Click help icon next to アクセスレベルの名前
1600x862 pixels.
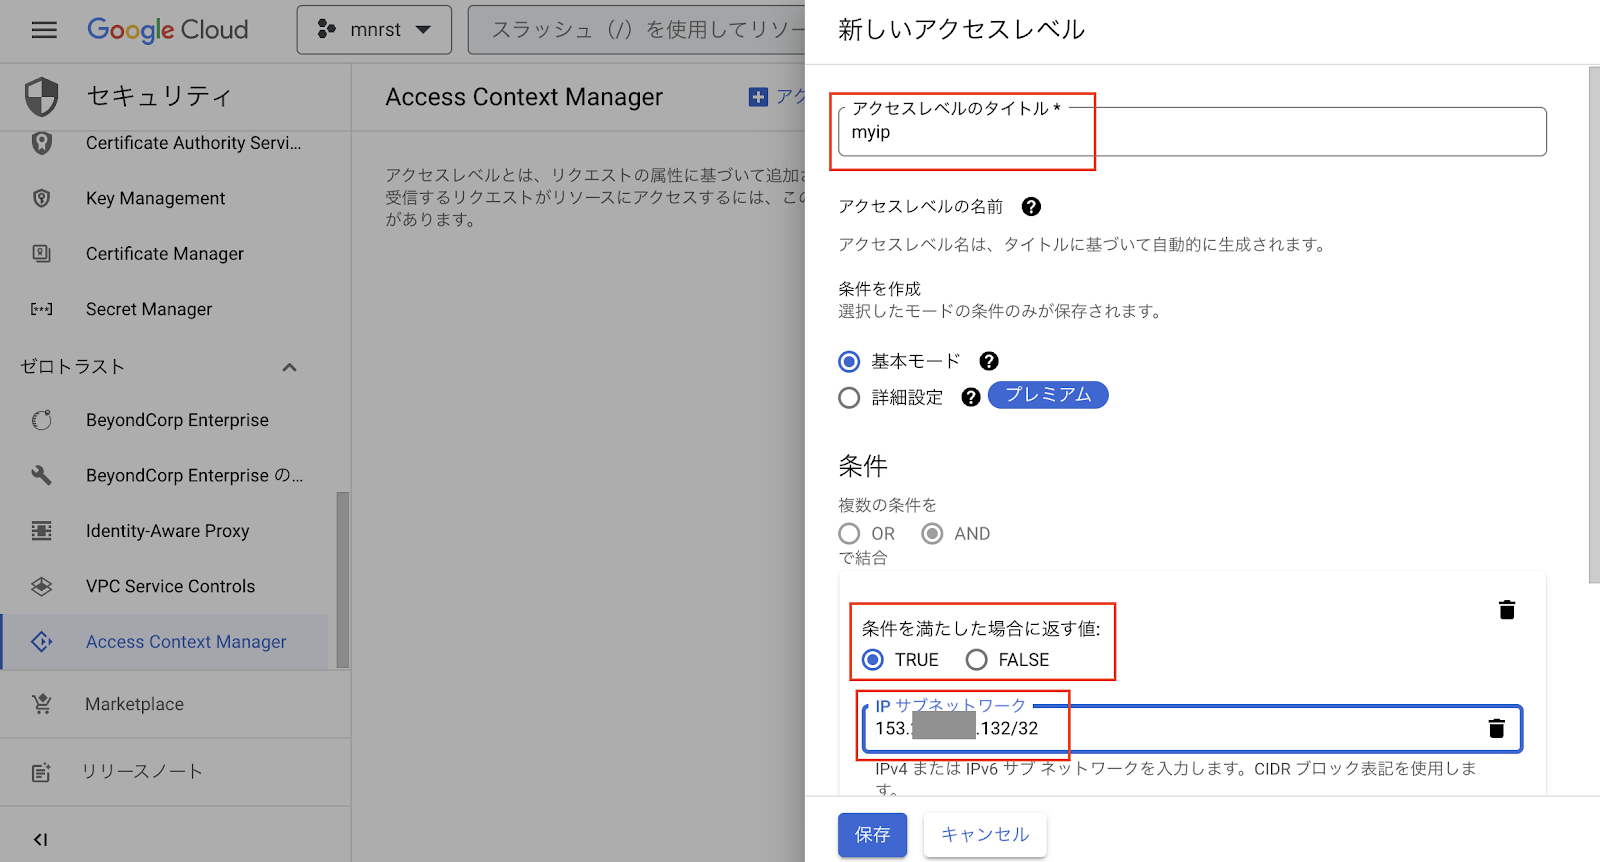click(x=1031, y=206)
